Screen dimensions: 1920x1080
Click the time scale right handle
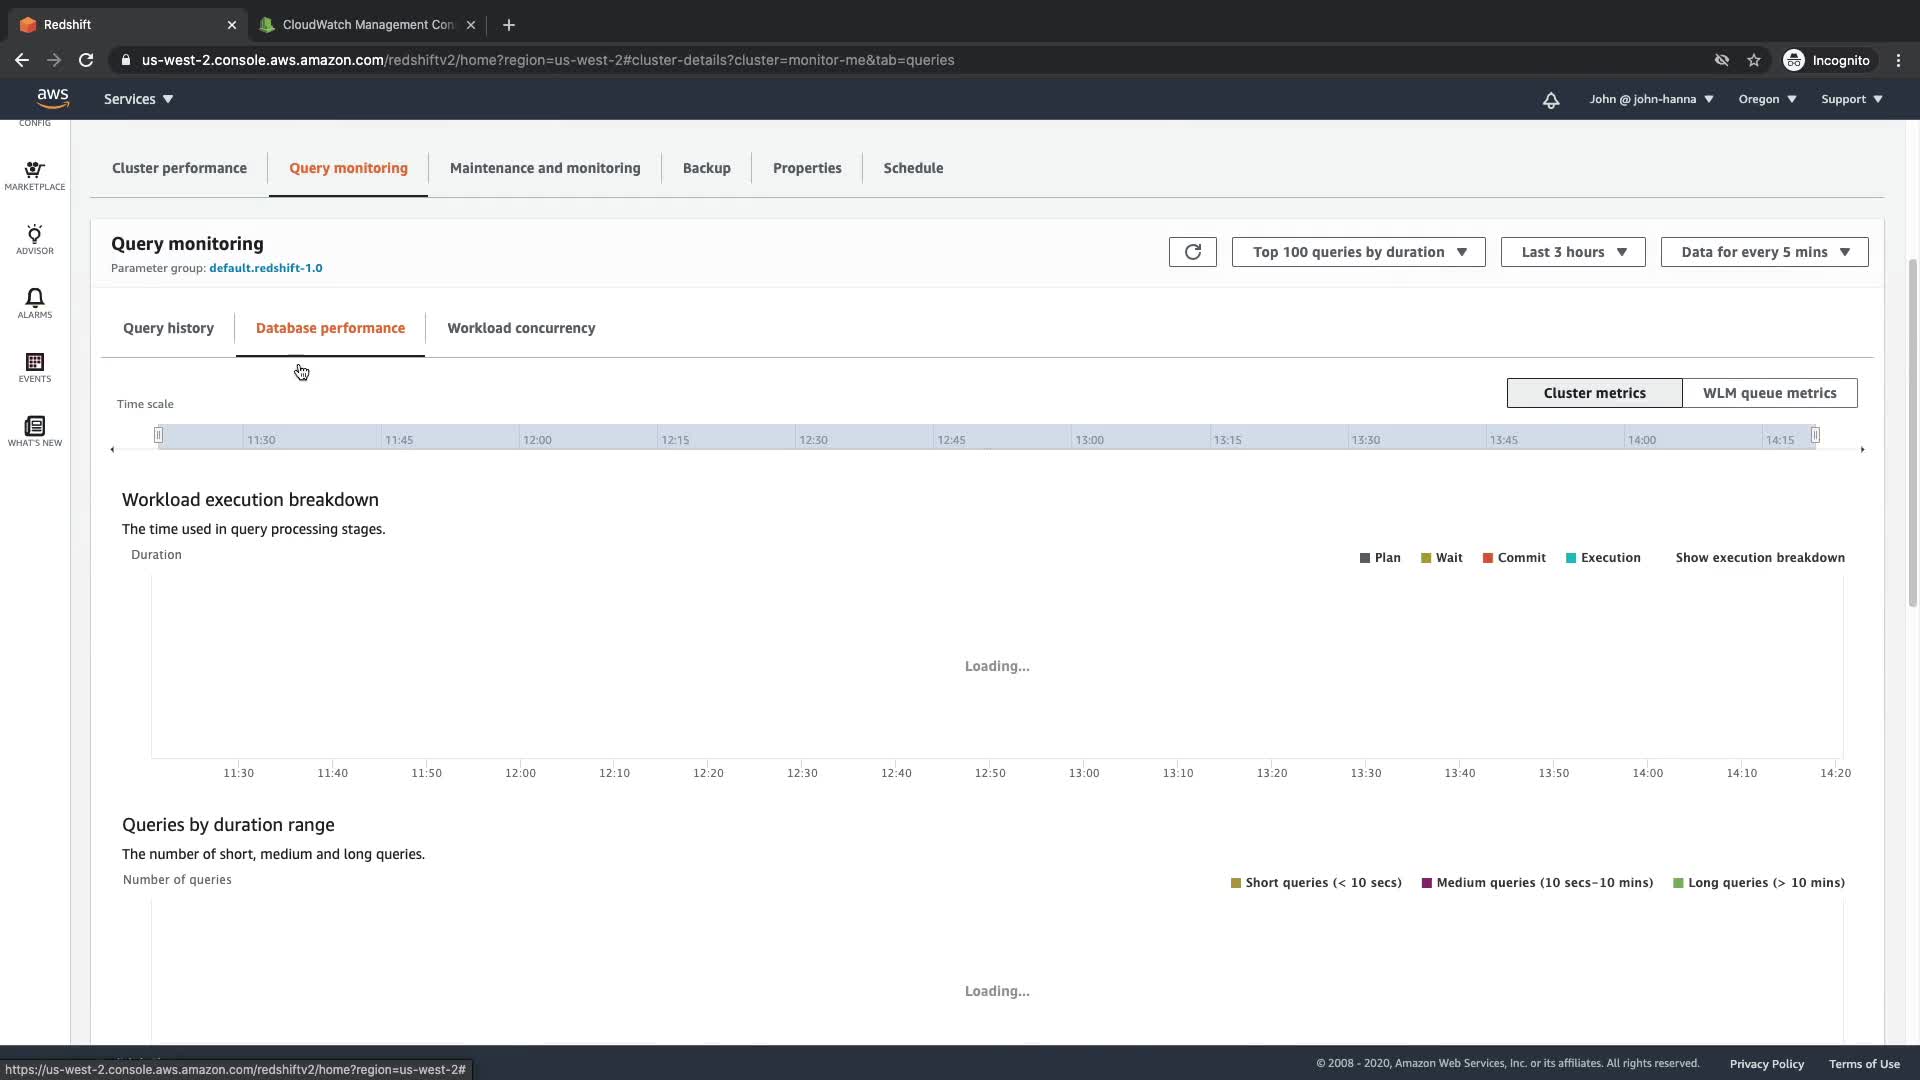pos(1815,435)
